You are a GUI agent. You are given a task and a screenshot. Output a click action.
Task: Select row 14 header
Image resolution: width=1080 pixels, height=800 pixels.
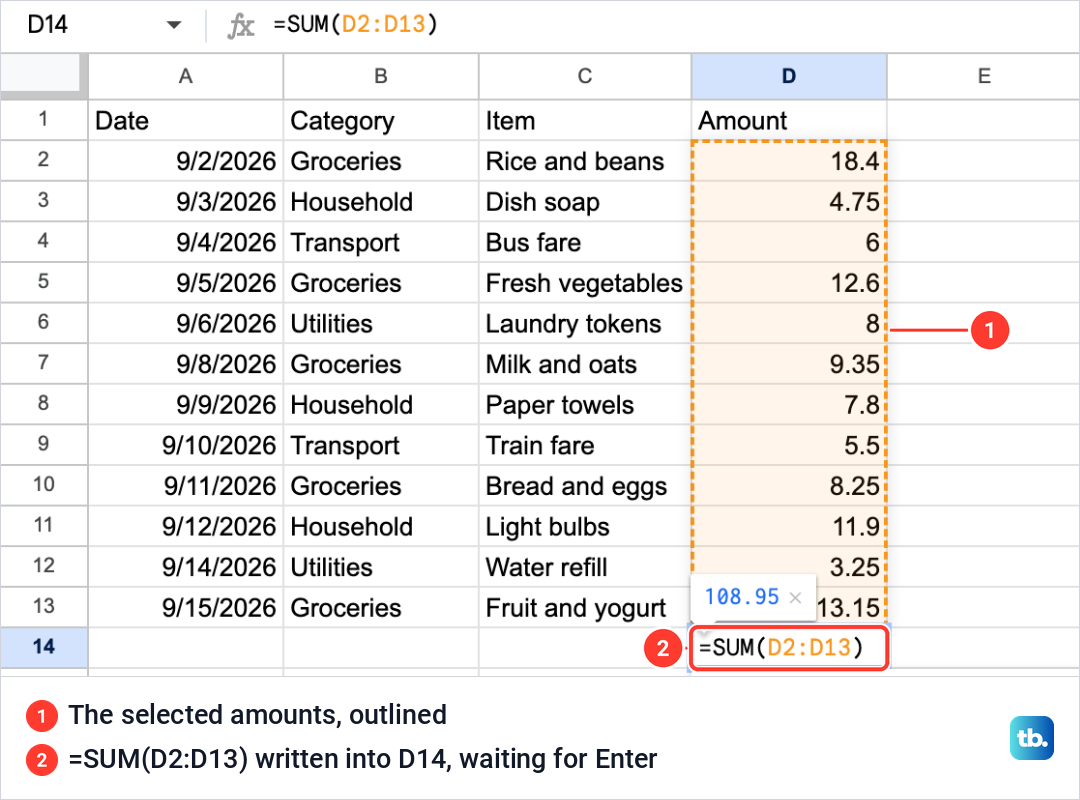click(43, 648)
